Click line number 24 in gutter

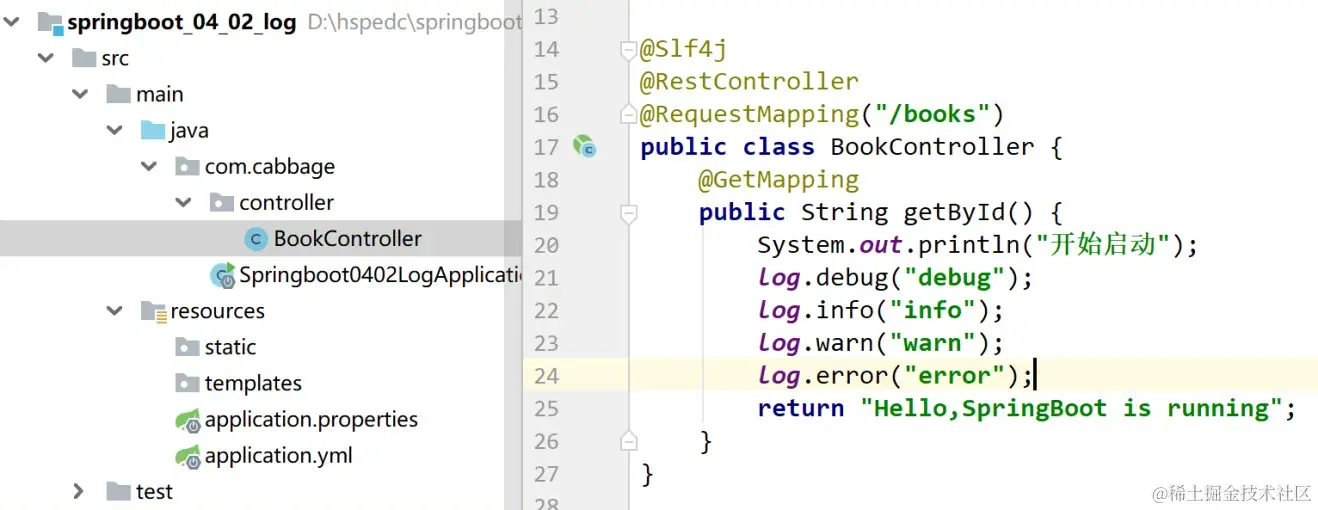coord(547,375)
